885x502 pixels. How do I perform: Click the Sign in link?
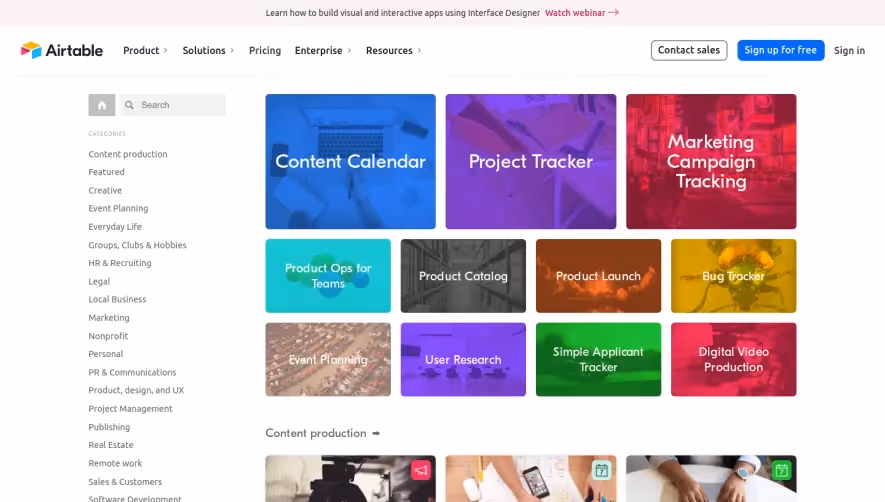(x=849, y=50)
